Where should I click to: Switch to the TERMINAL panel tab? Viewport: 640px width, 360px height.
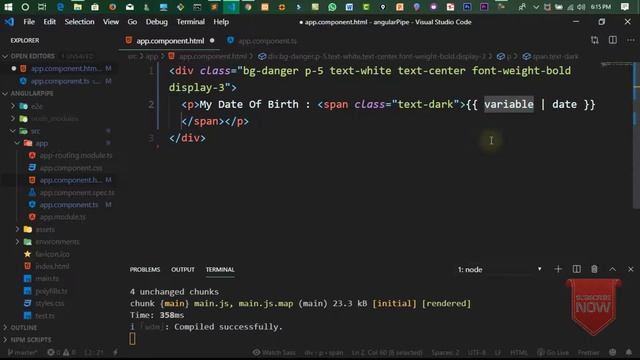220,269
